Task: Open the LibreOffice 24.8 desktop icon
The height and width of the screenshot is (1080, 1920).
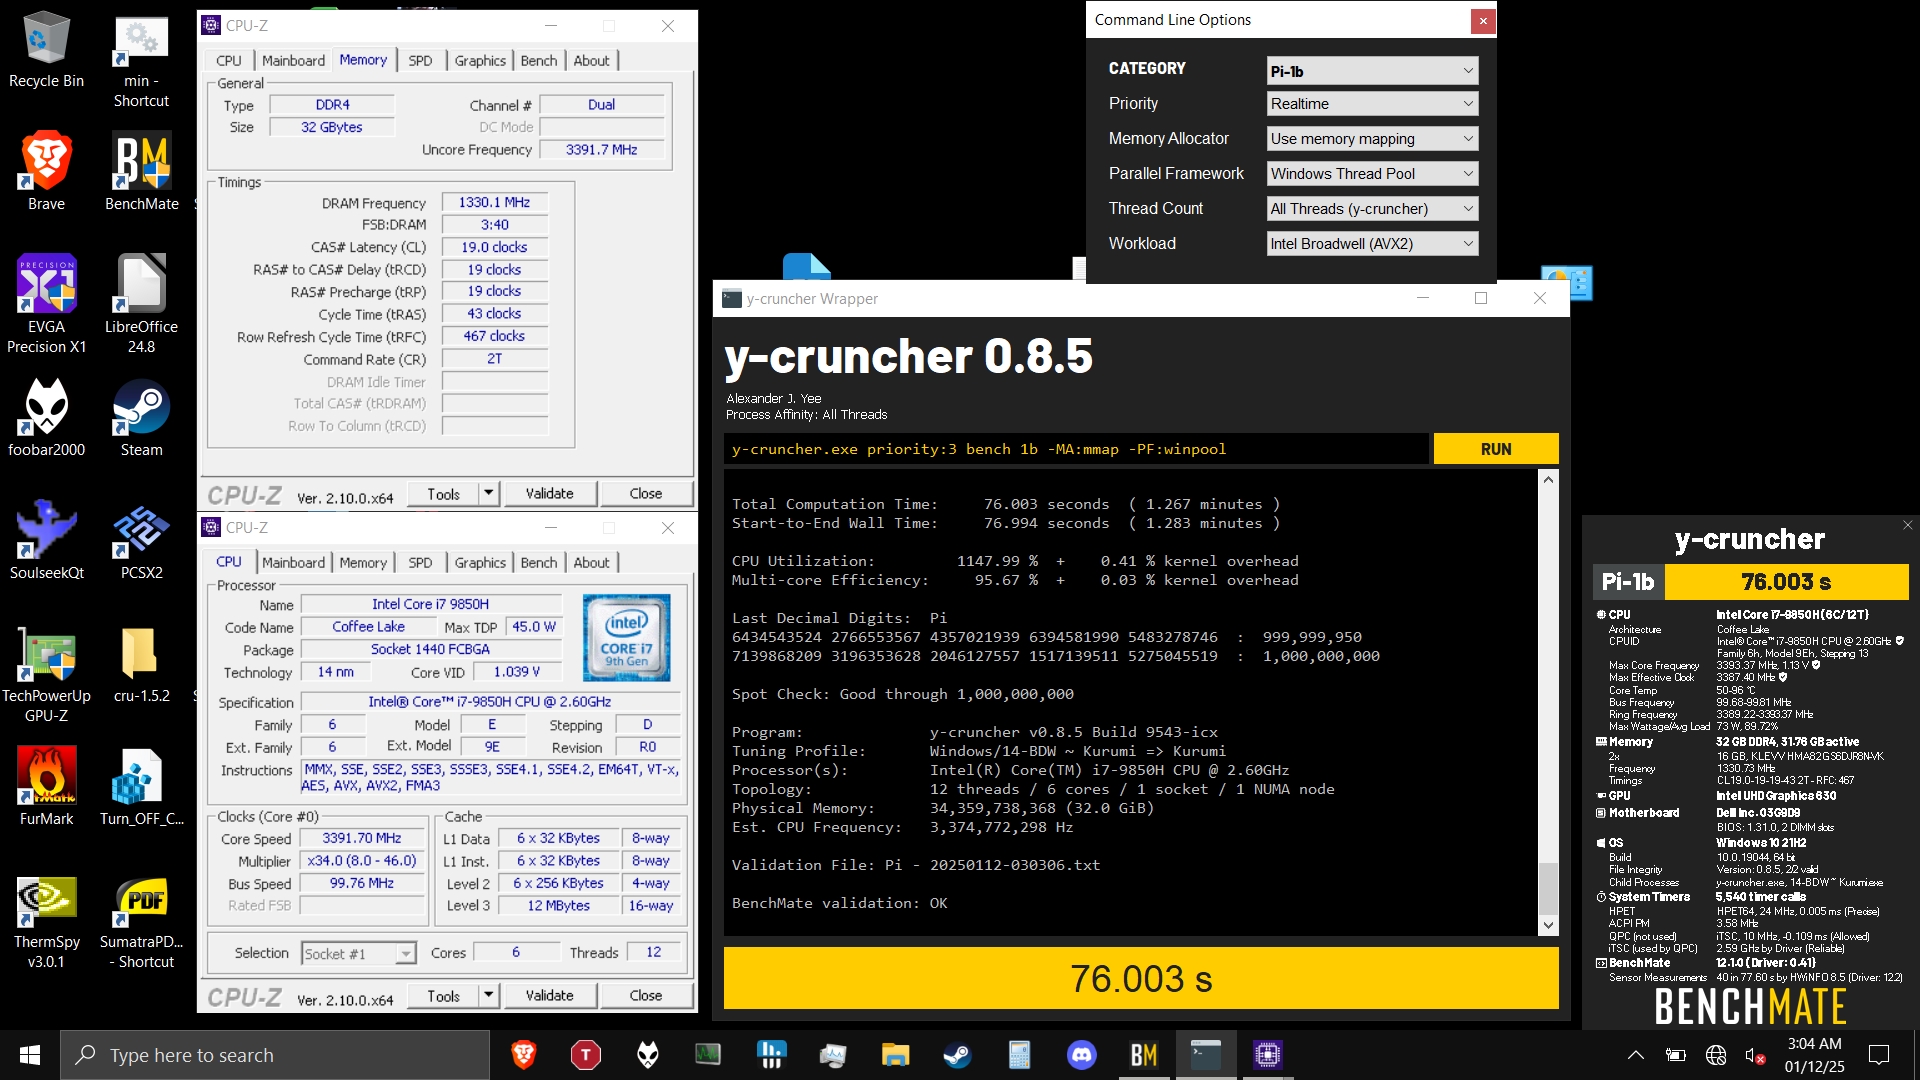Action: [x=141, y=303]
